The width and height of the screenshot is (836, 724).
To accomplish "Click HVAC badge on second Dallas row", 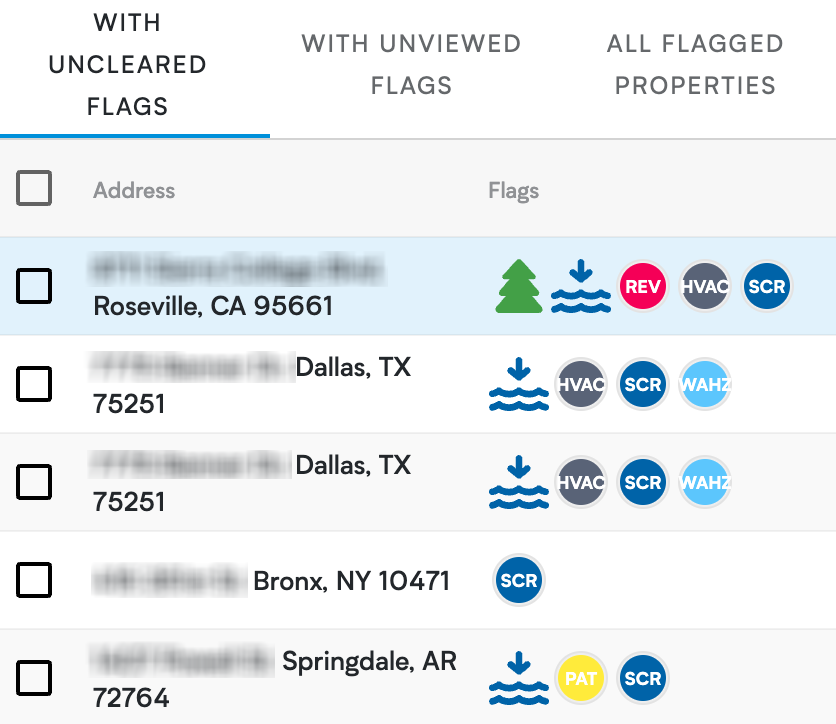I will (581, 482).
